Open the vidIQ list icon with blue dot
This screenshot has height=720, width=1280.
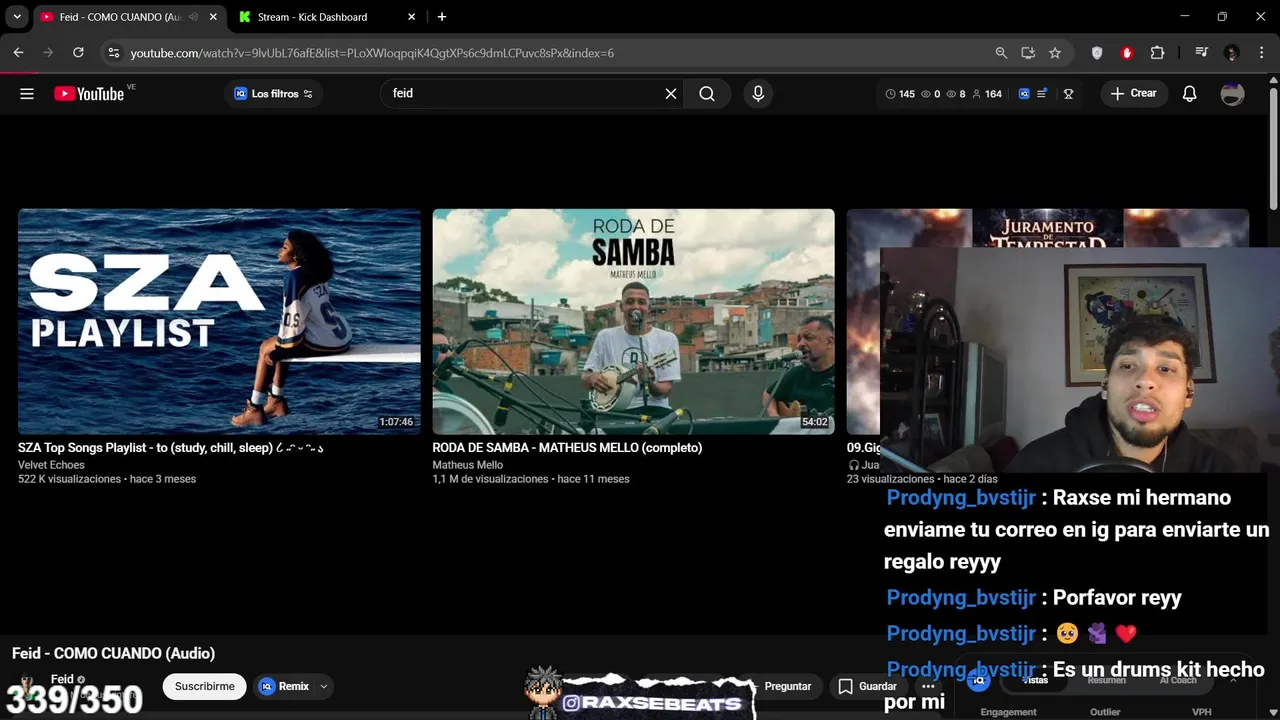pos(1042,94)
